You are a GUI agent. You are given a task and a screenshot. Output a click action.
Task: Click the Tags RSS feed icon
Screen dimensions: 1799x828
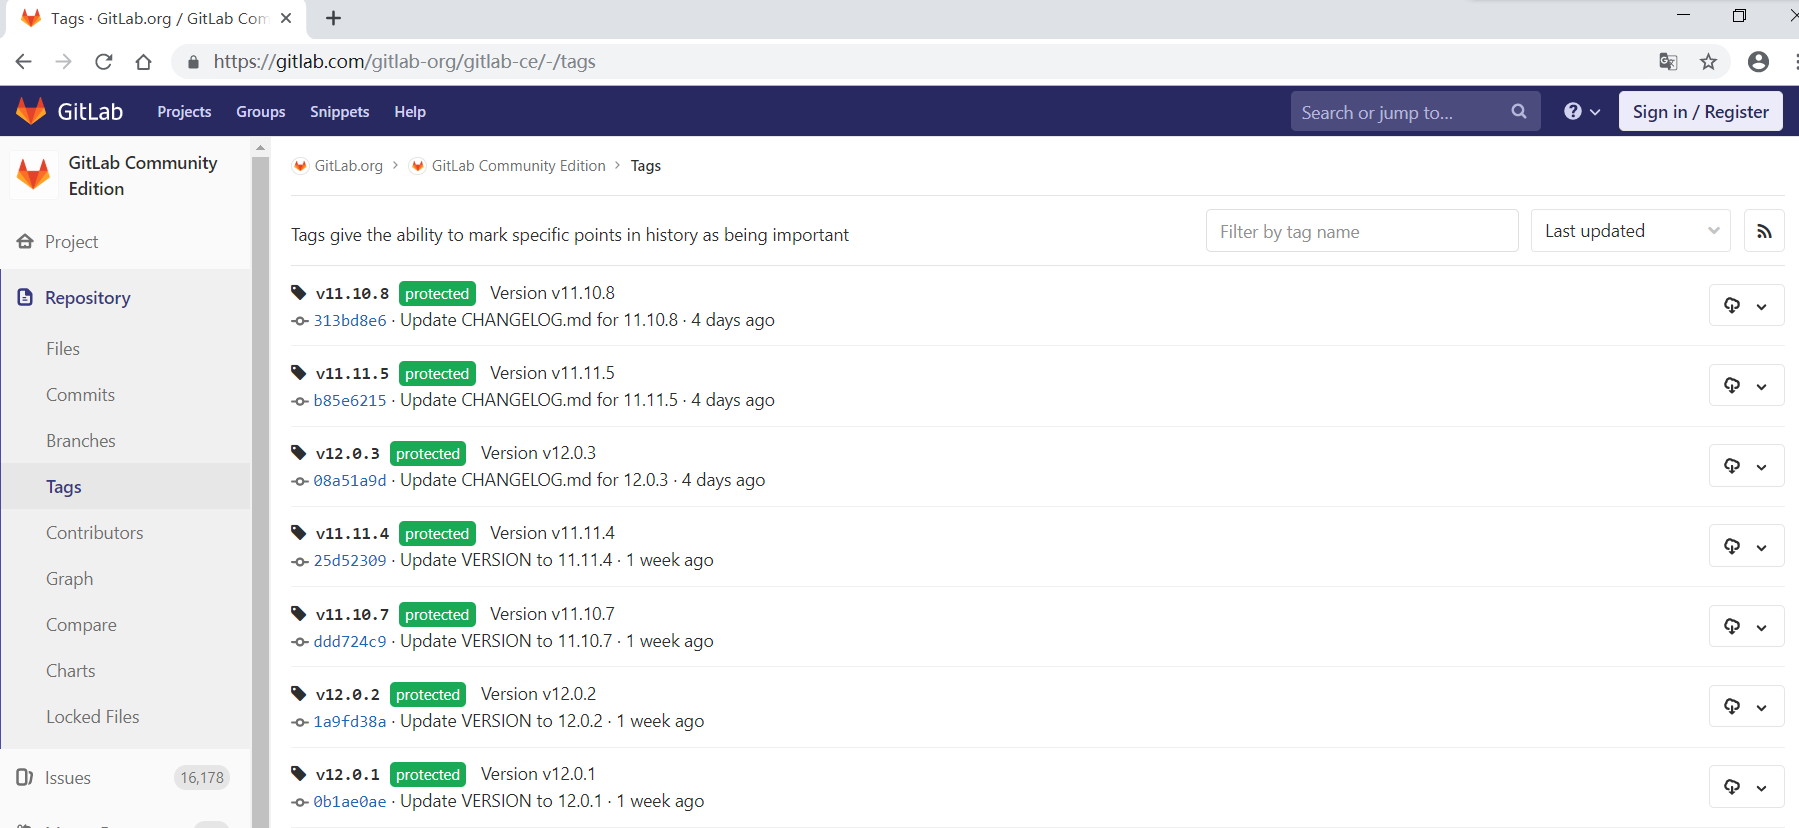1764,231
